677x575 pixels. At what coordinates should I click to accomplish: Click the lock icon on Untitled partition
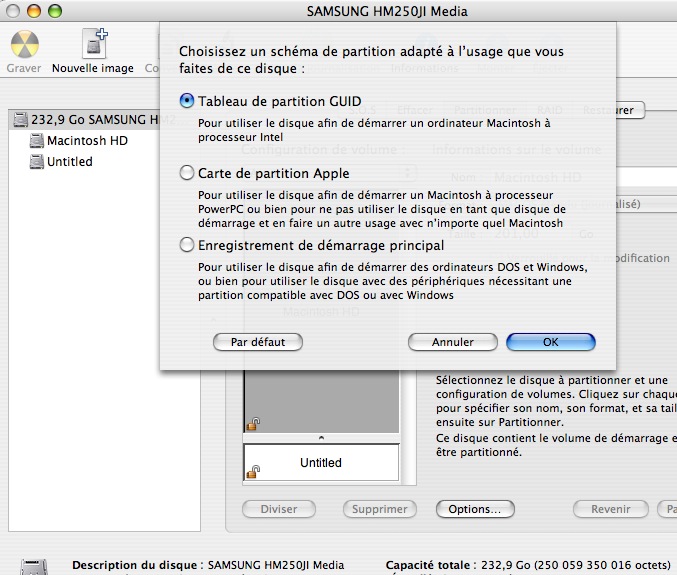[253, 472]
